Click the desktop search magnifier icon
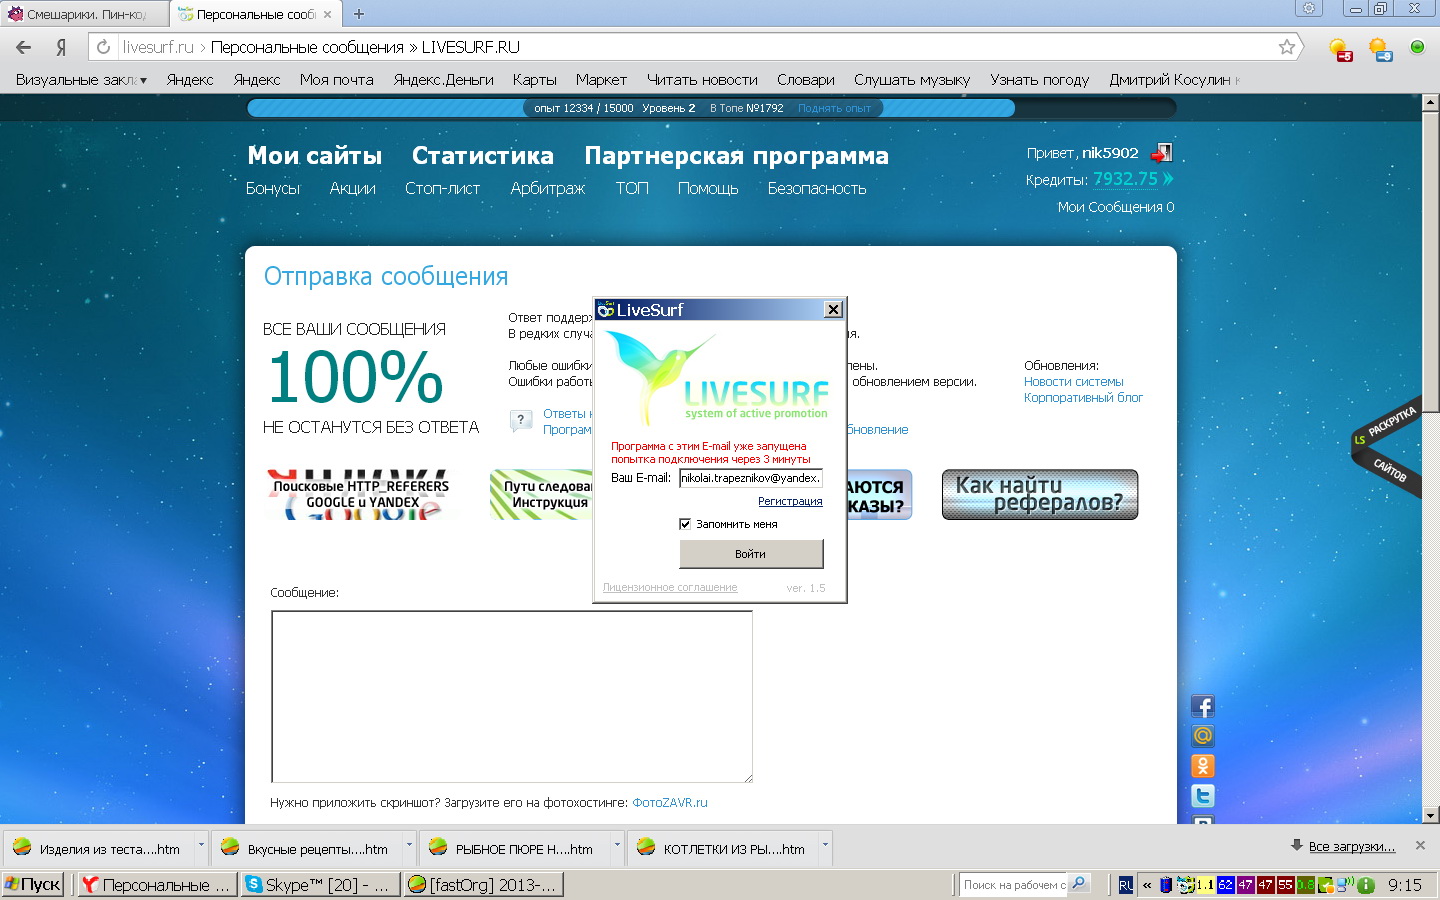 point(1078,884)
